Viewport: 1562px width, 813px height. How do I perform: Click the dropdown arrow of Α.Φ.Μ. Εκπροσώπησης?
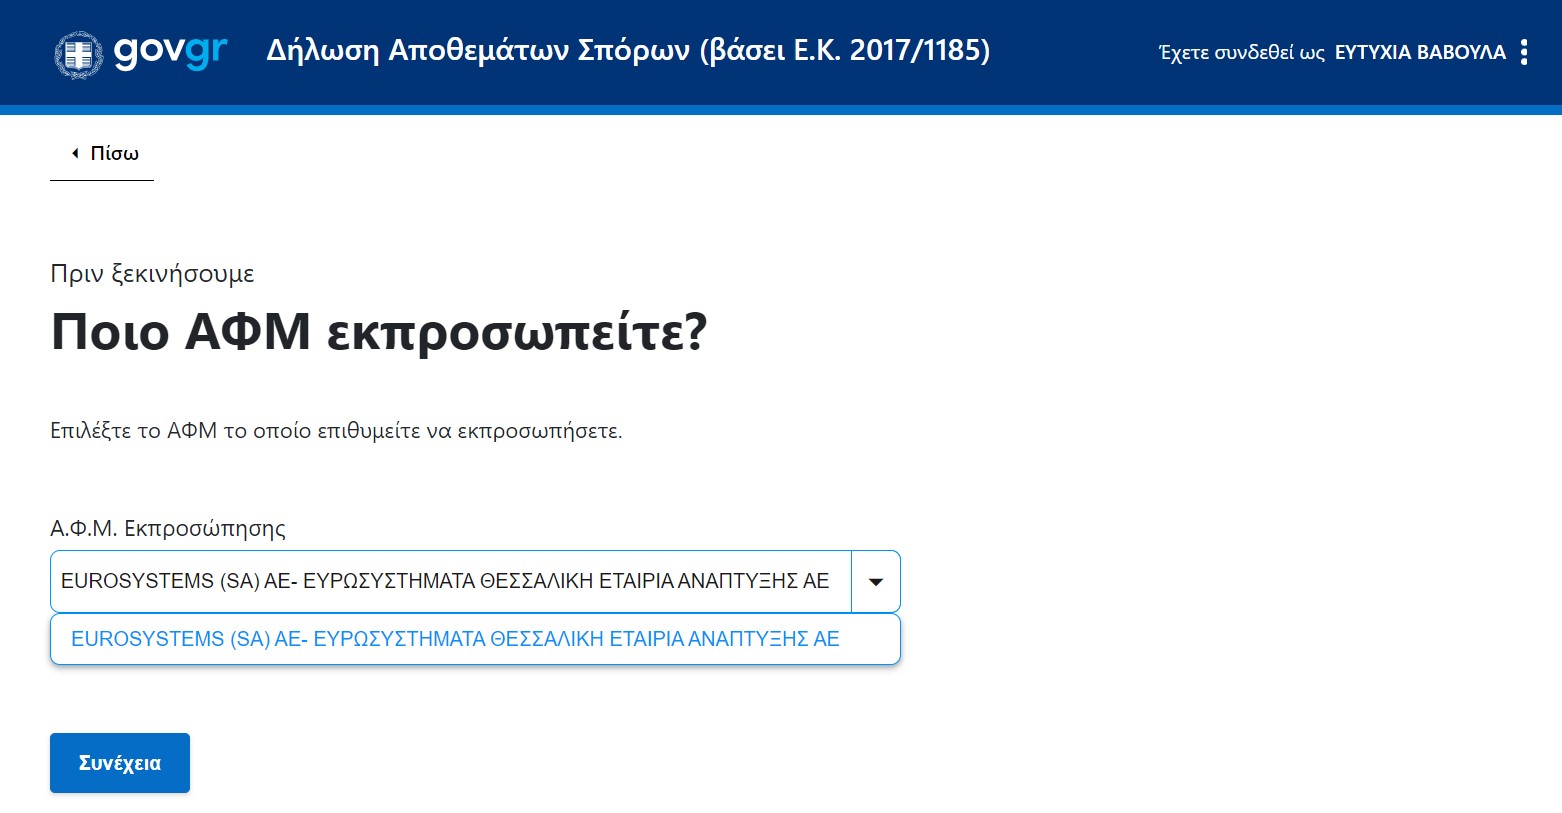(876, 581)
